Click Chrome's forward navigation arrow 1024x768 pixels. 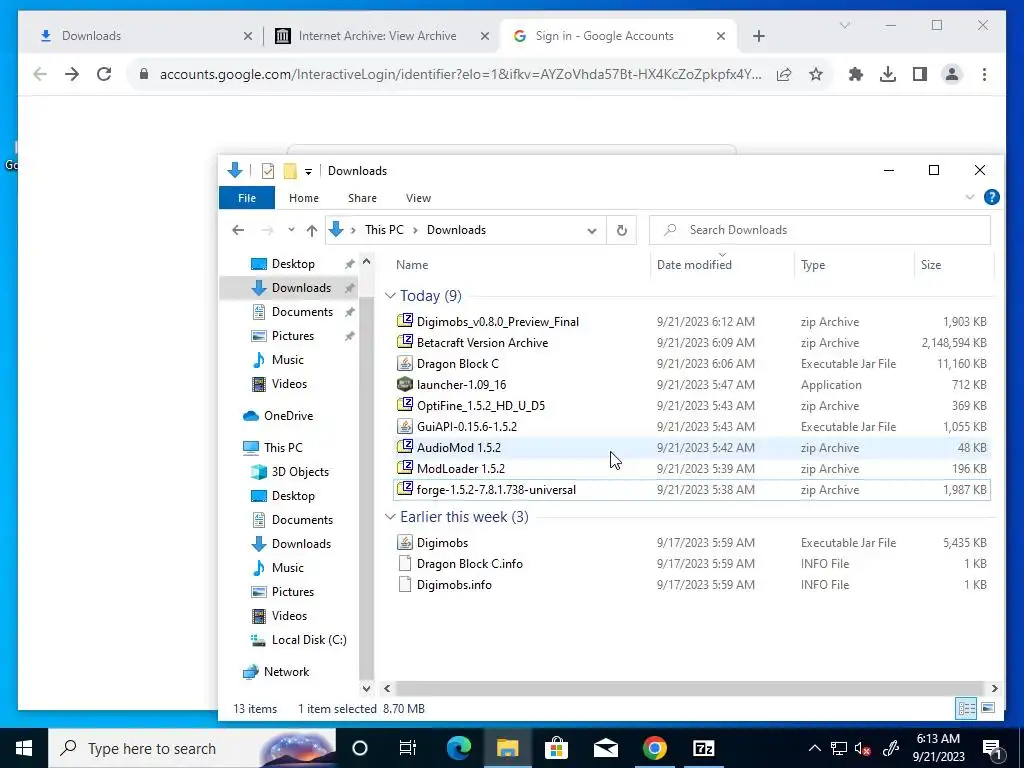[72, 74]
